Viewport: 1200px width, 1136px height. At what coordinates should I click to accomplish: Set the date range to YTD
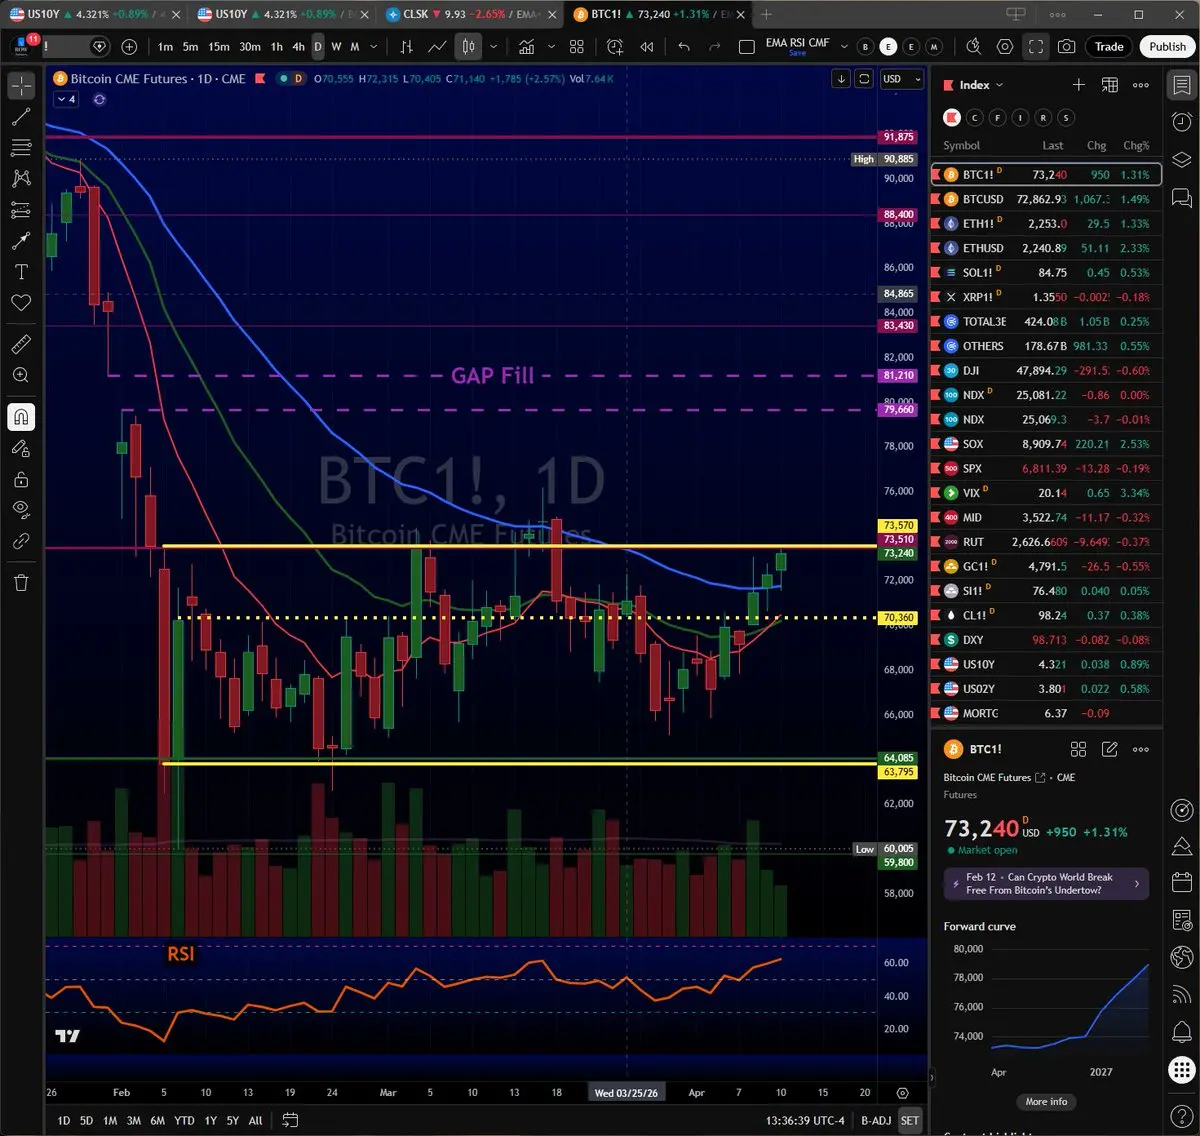point(184,1120)
